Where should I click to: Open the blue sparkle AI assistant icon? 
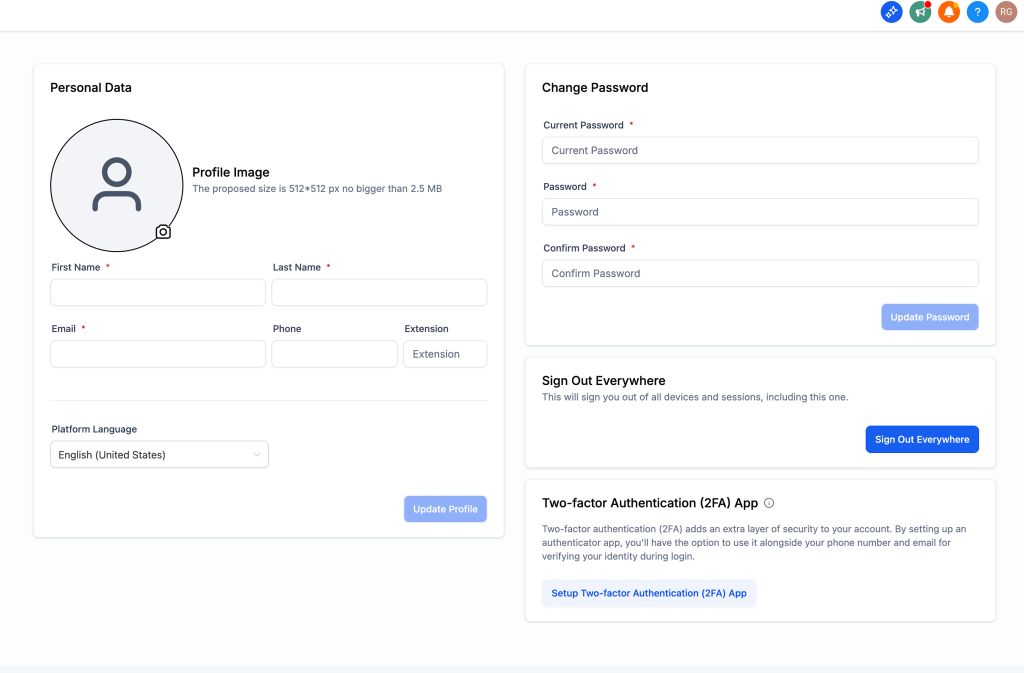click(891, 12)
